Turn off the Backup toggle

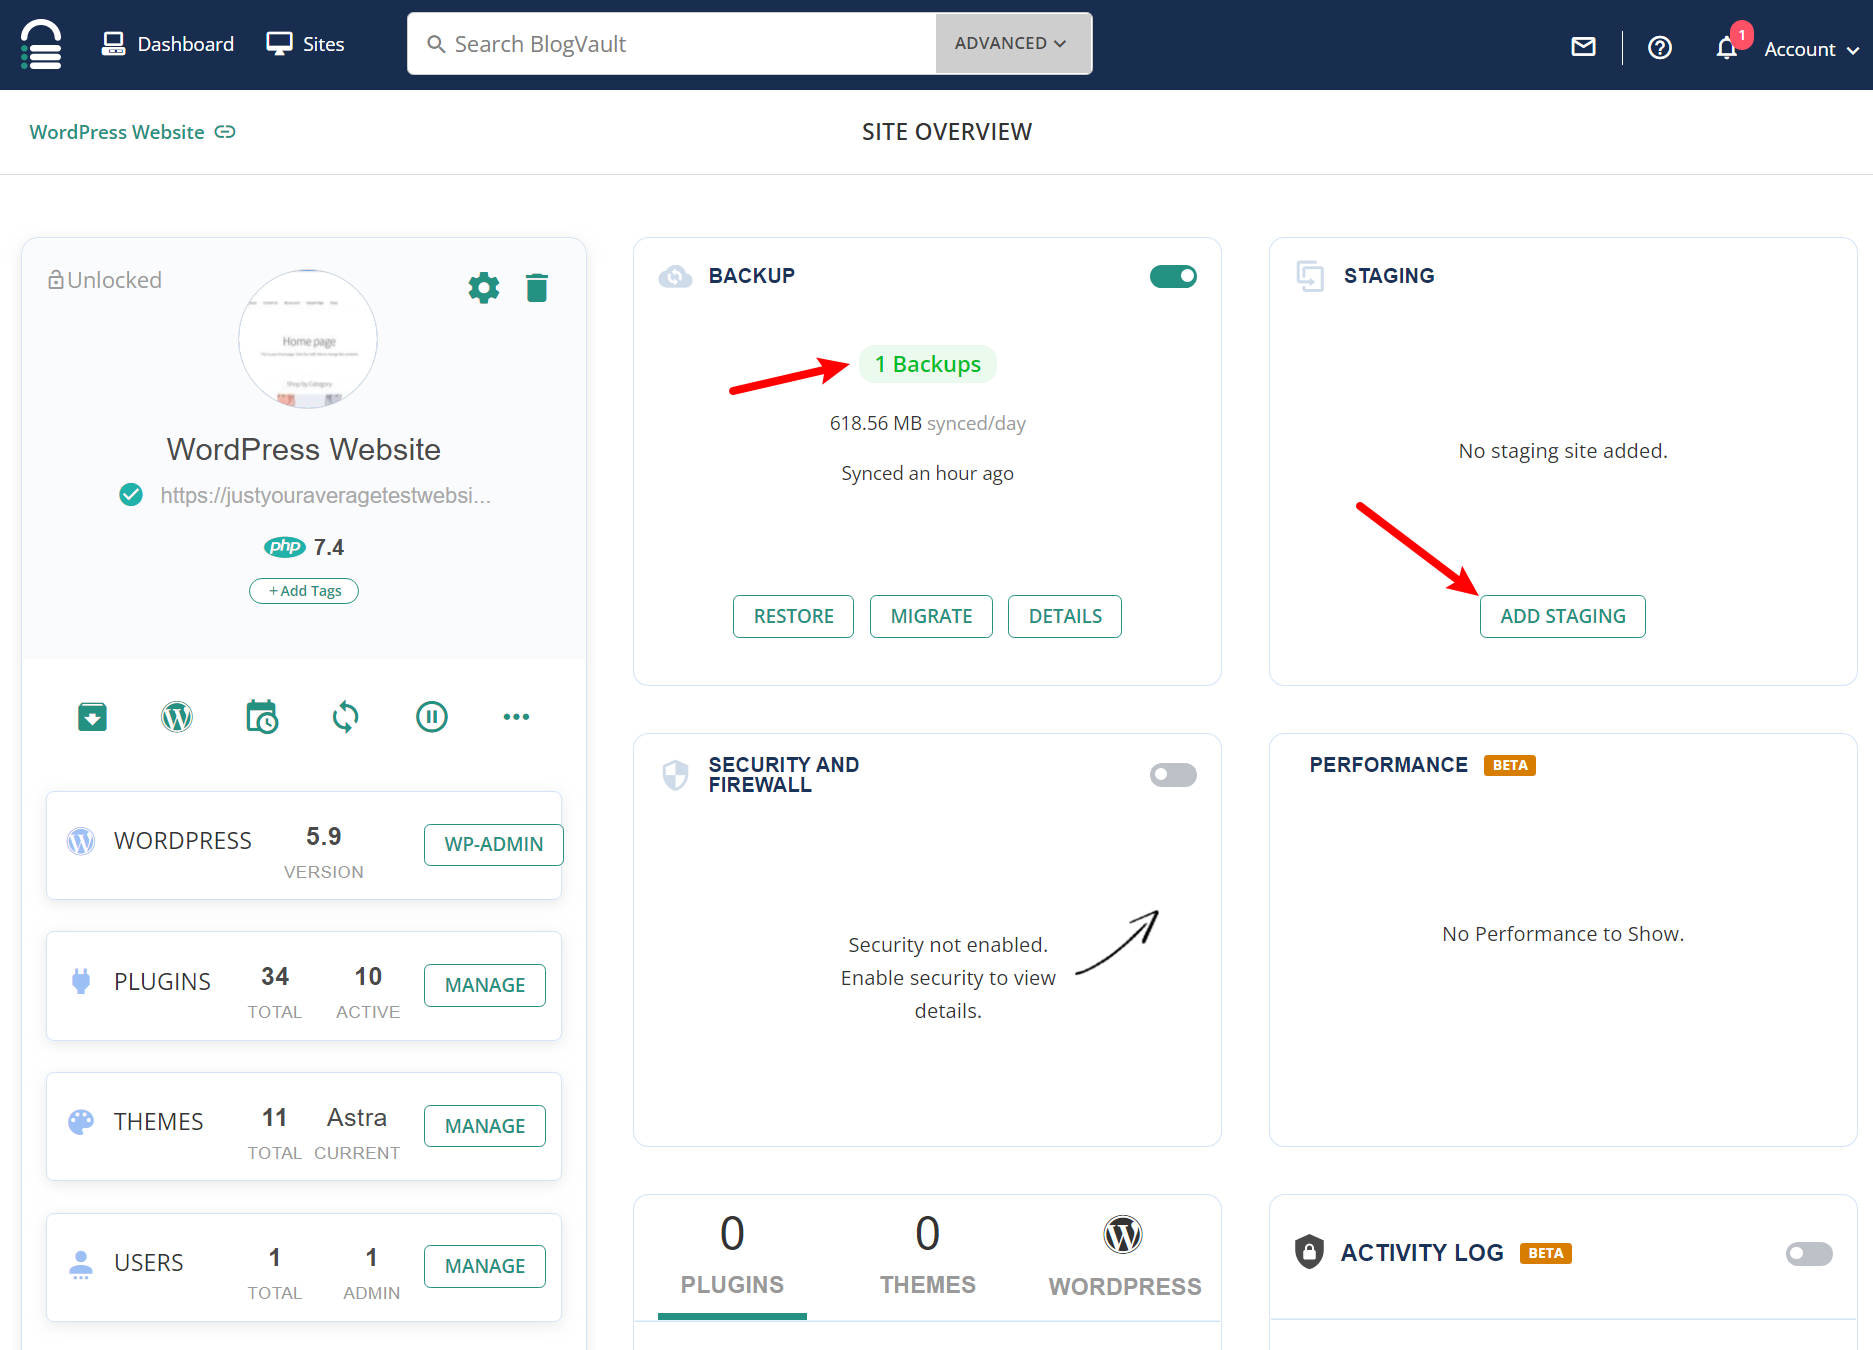(1173, 276)
